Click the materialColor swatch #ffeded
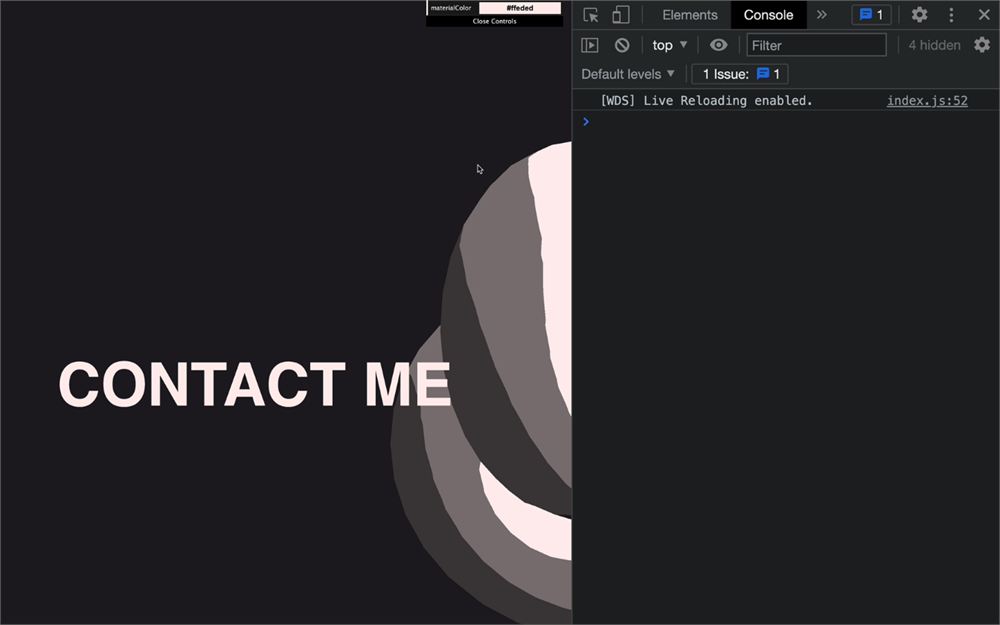 520,8
